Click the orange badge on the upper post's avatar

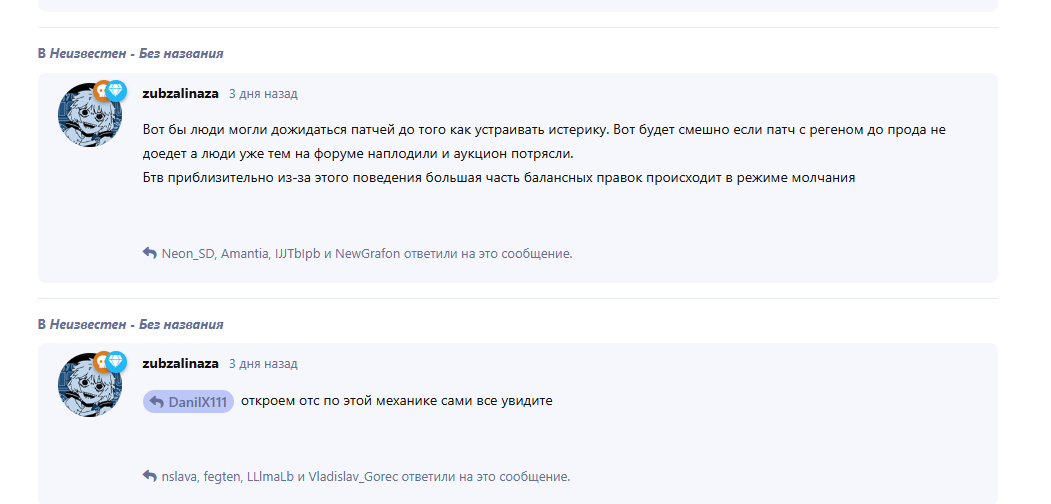click(101, 91)
